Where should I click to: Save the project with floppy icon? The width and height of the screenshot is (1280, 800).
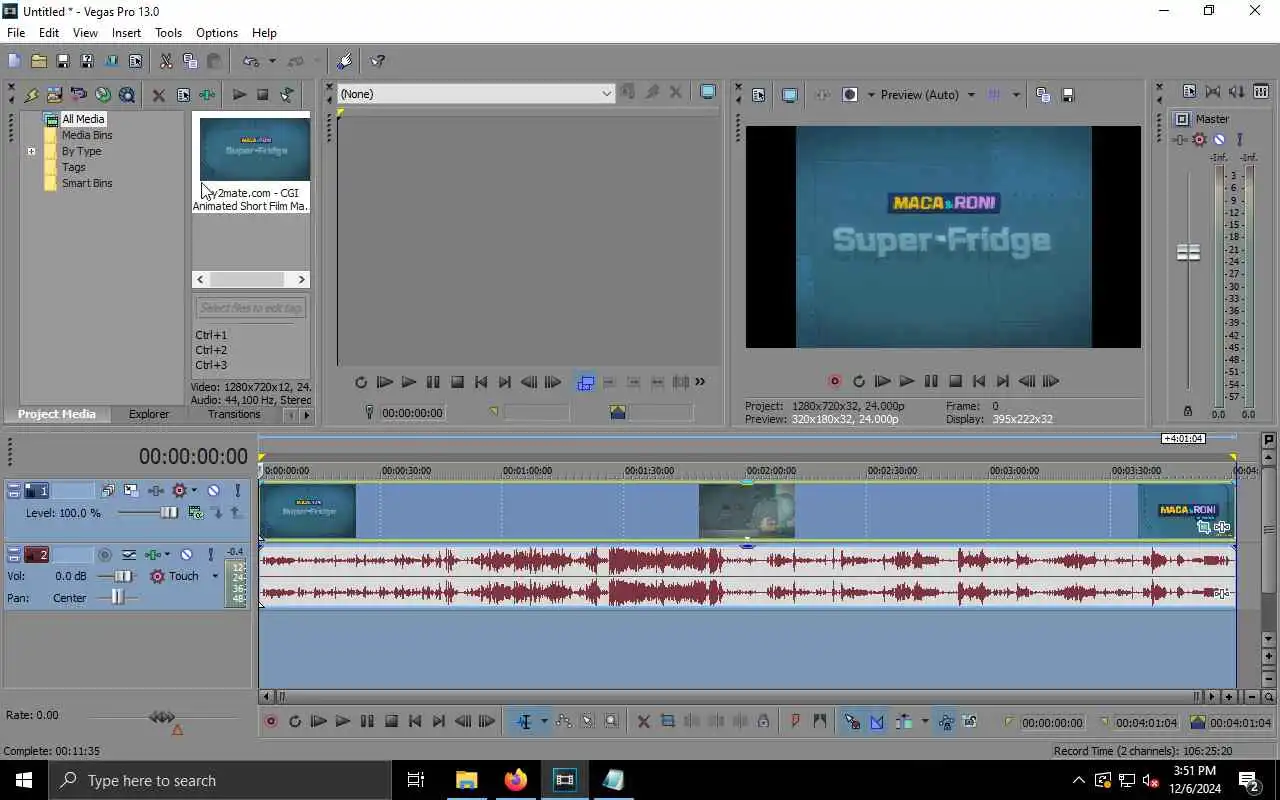coord(62,61)
